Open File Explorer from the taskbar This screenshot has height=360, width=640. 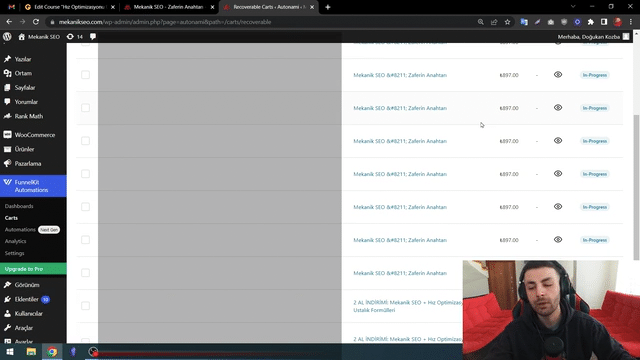pyautogui.click(x=31, y=352)
